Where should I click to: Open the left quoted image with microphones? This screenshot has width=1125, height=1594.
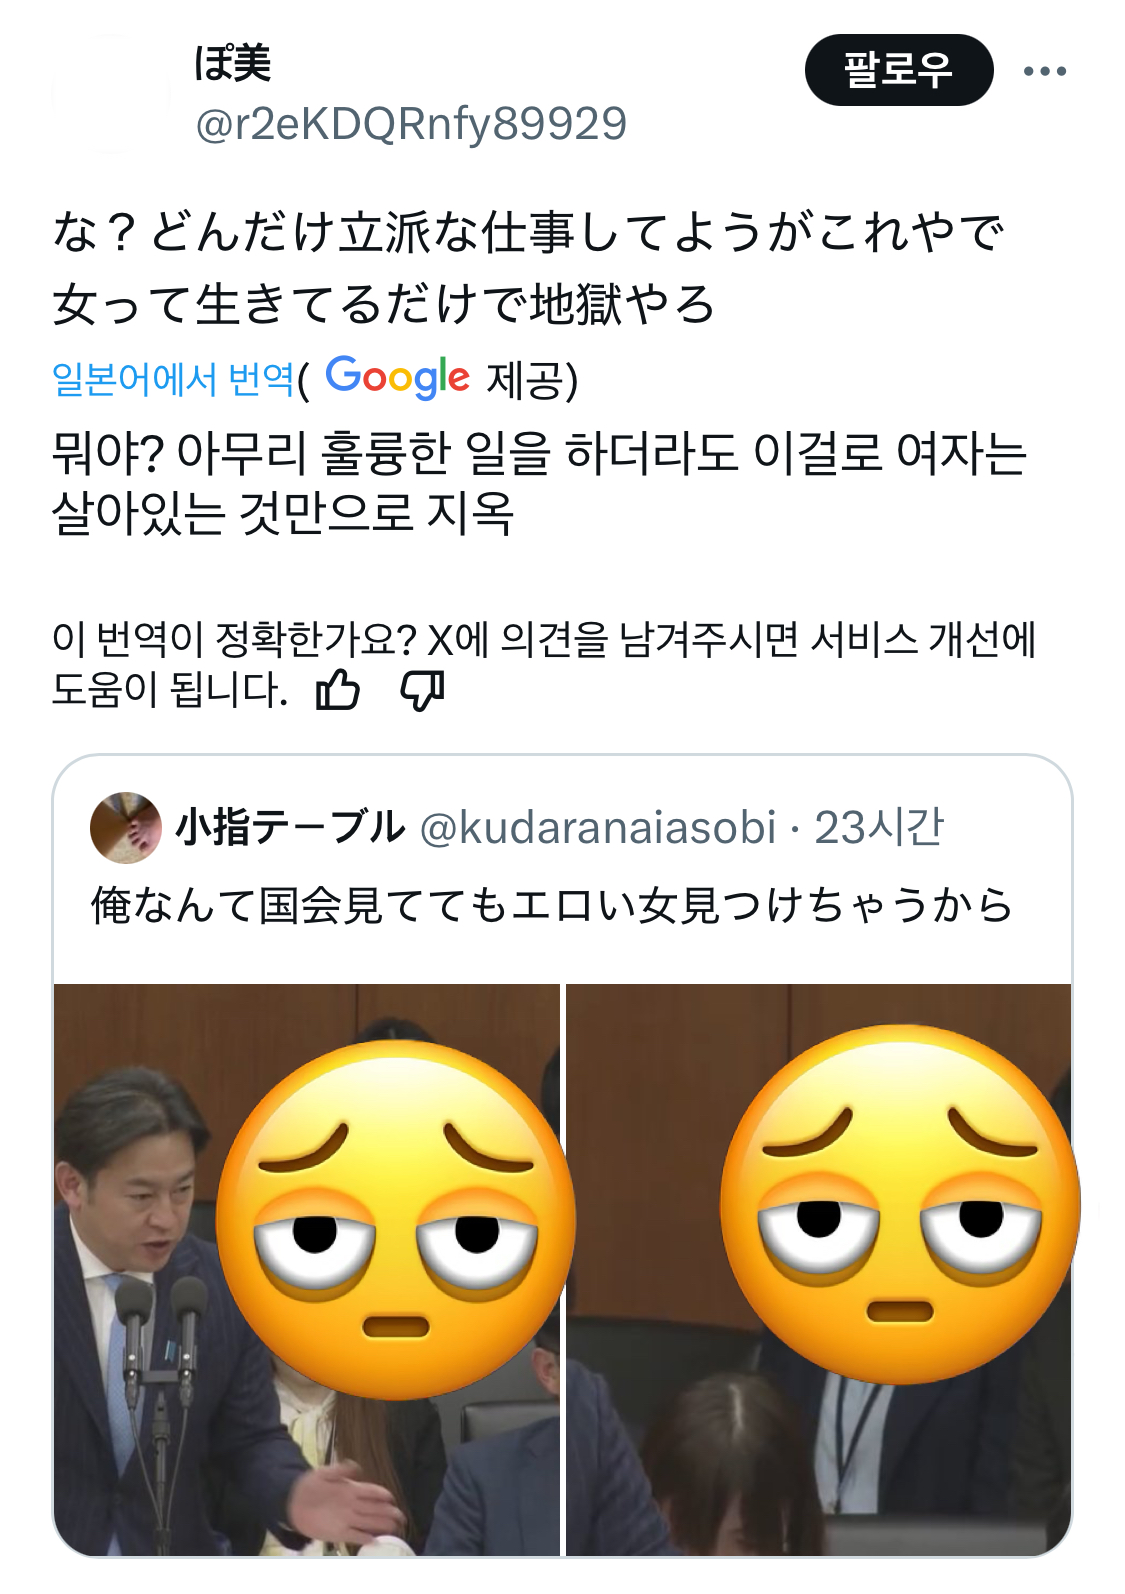point(307,1269)
